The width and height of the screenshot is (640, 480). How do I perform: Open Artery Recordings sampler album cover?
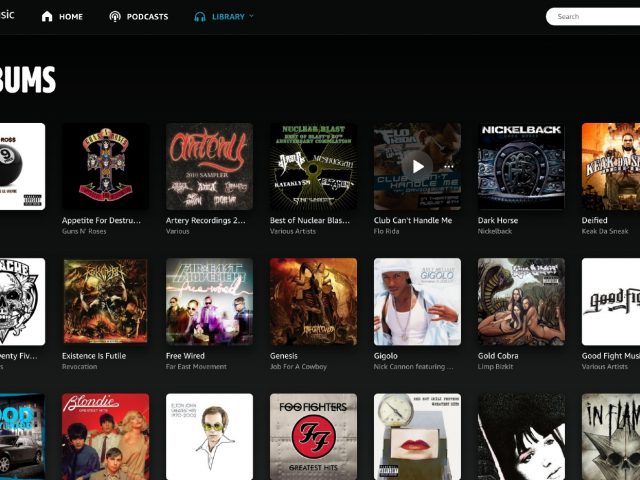[209, 167]
